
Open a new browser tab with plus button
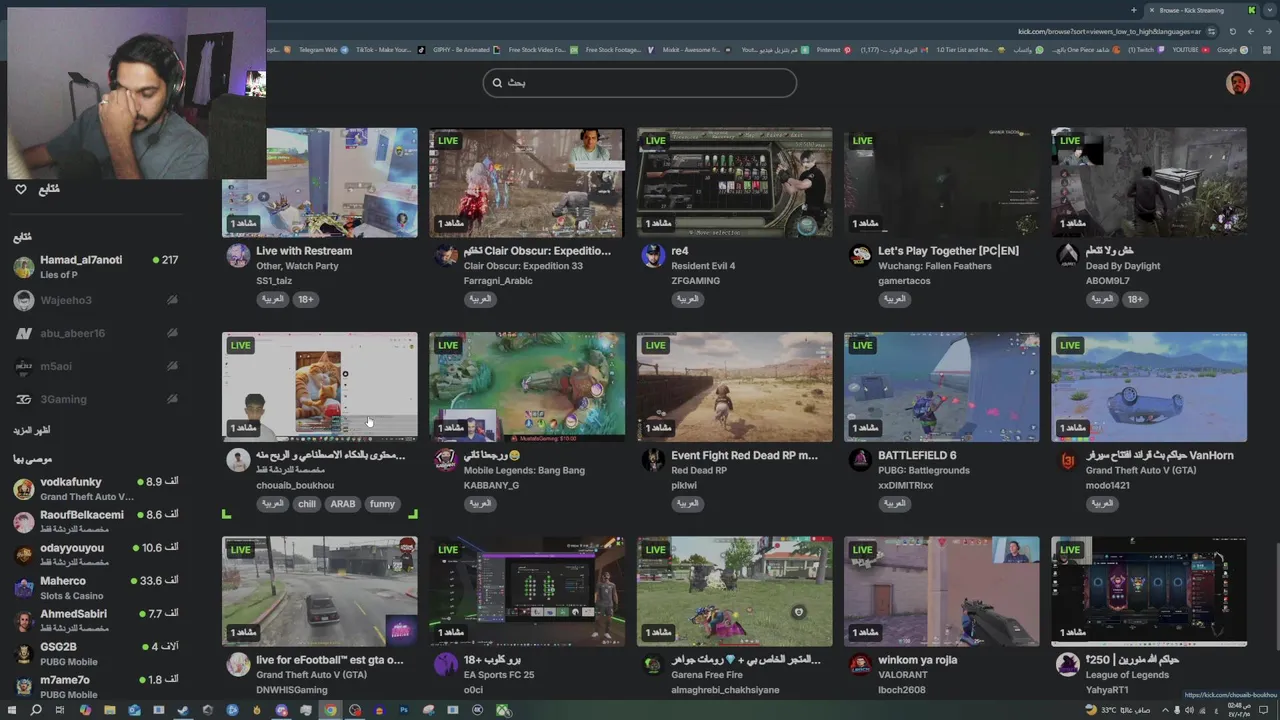pos(1134,10)
